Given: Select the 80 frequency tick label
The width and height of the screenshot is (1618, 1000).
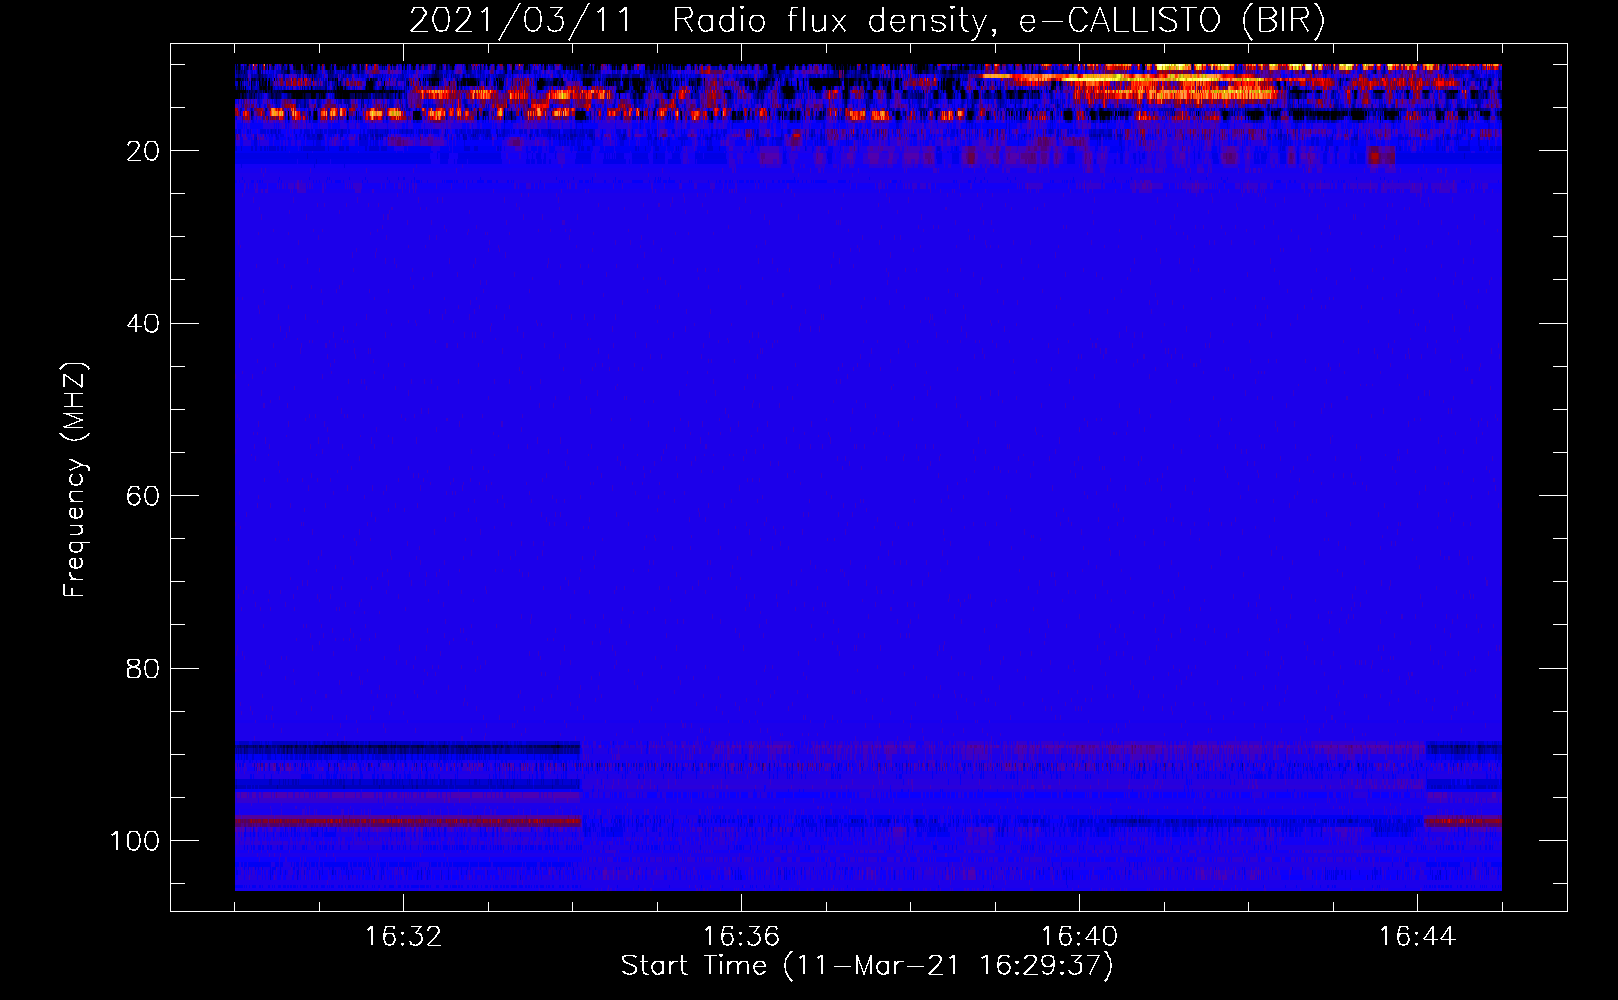Looking at the screenshot, I should pos(143,668).
